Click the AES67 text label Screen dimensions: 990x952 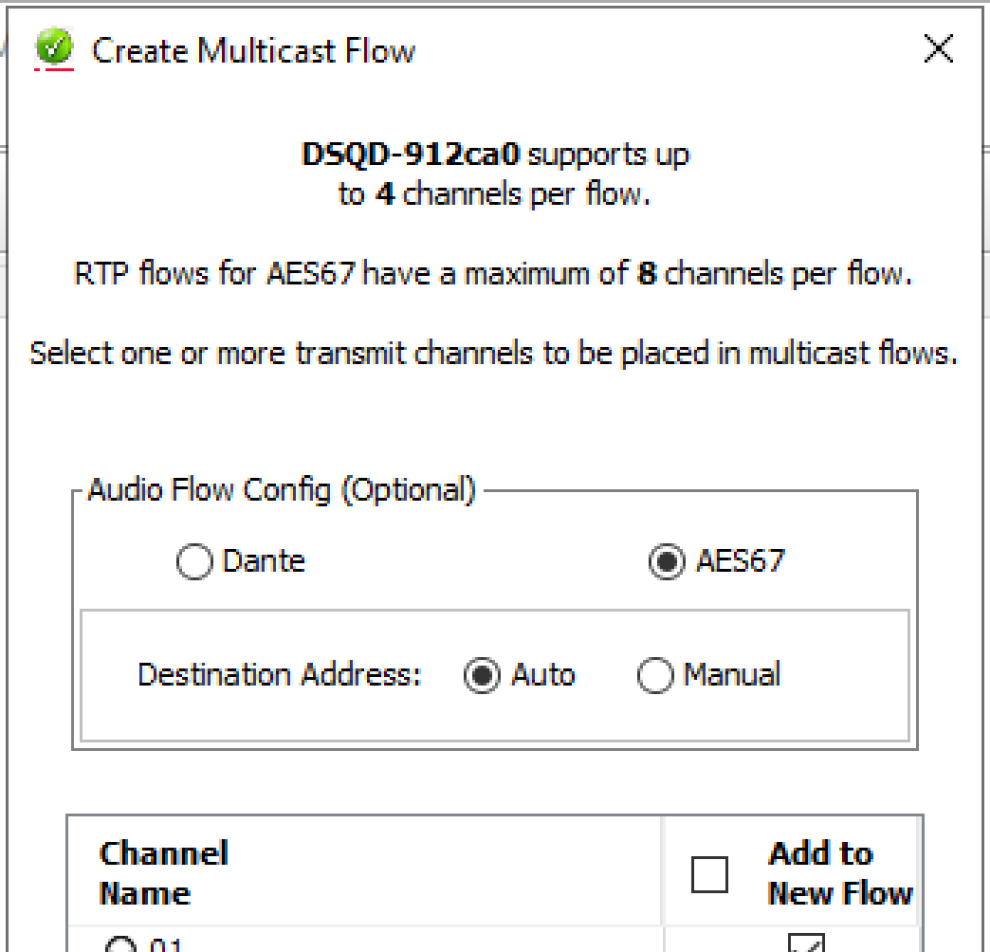point(740,561)
